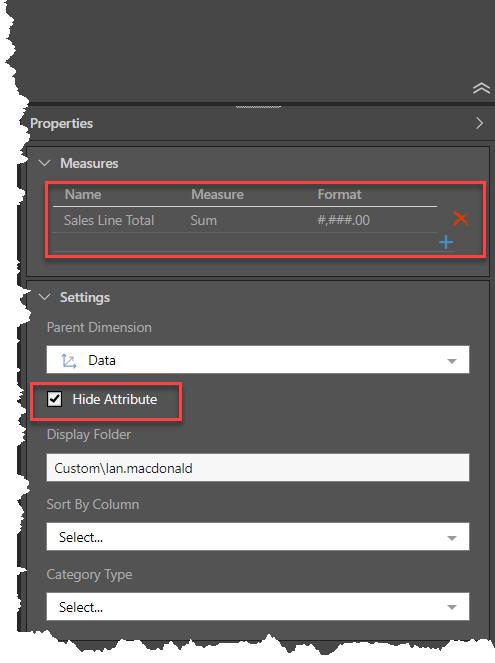Click the double-chevron collapse icon at top right
Viewport: 495px width, 663px height.
481,88
